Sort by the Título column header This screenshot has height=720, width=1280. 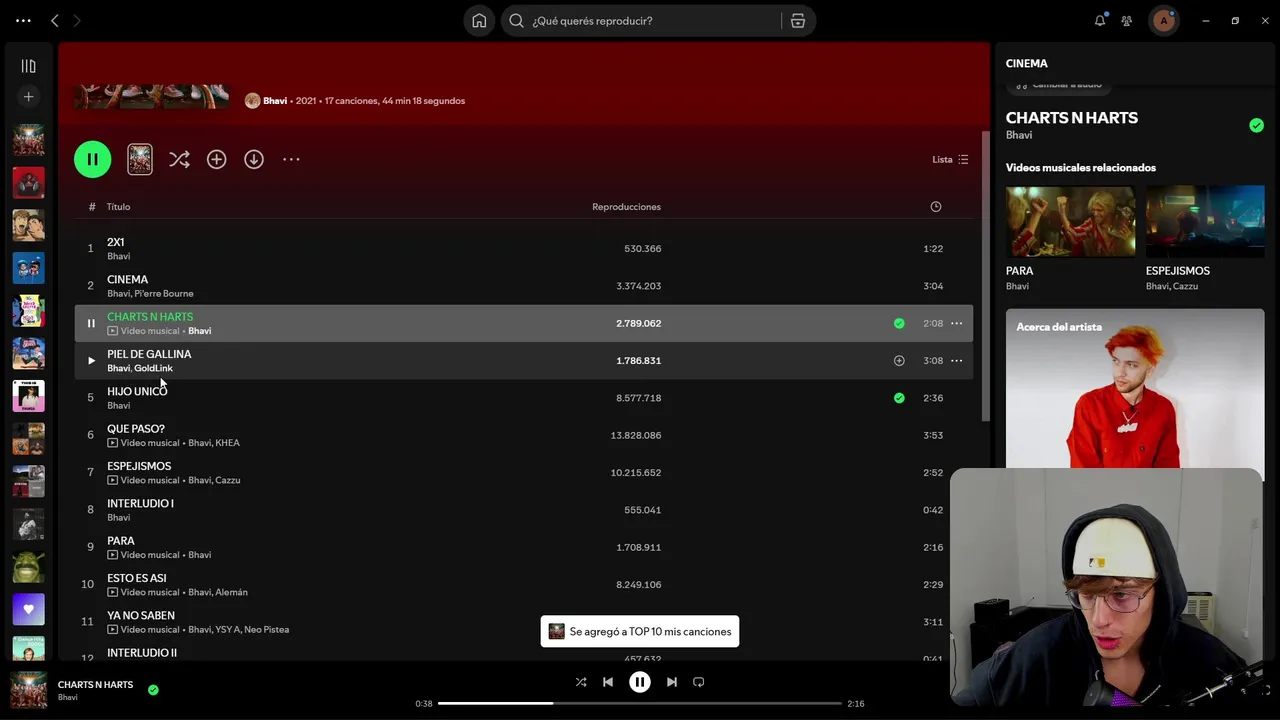tap(118, 207)
